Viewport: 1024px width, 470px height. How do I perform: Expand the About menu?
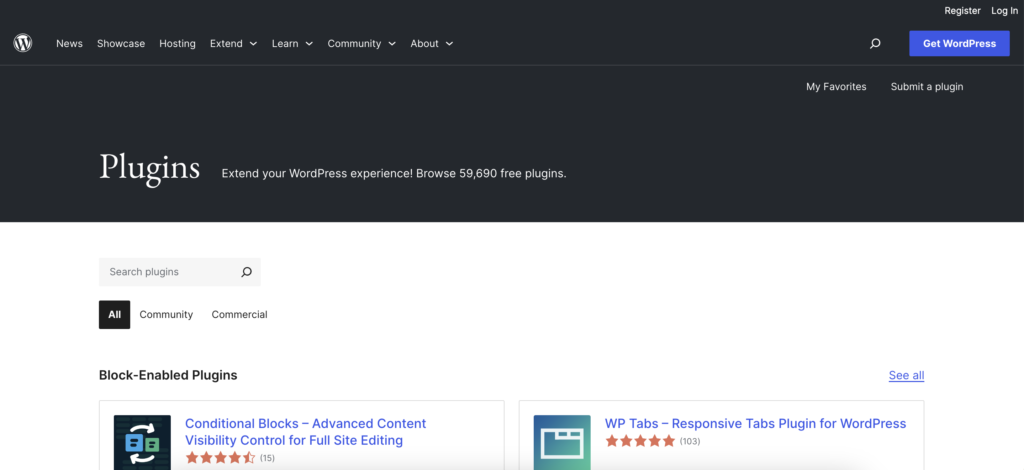432,44
